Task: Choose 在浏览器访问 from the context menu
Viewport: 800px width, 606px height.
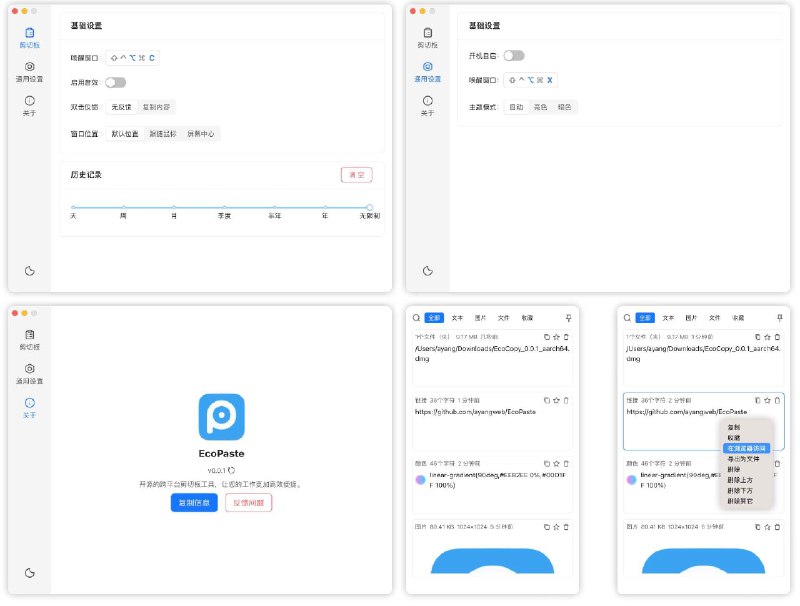Action: [747, 448]
